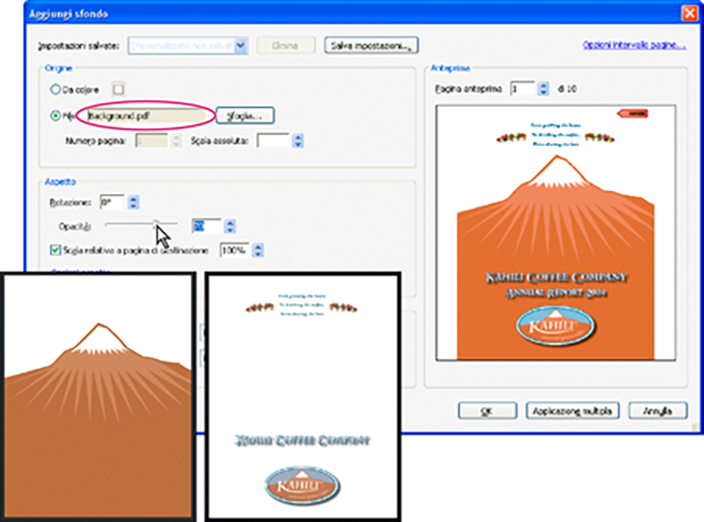Click the Scala assoluta stepper arrows
The height and width of the screenshot is (522, 704).
coord(298,141)
